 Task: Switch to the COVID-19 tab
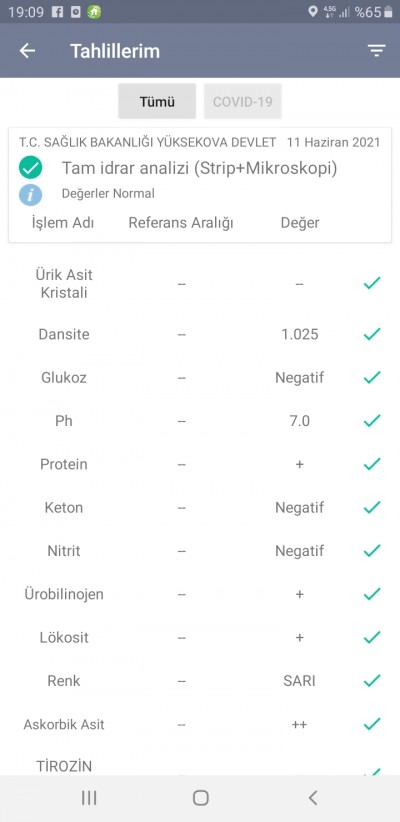(x=243, y=101)
